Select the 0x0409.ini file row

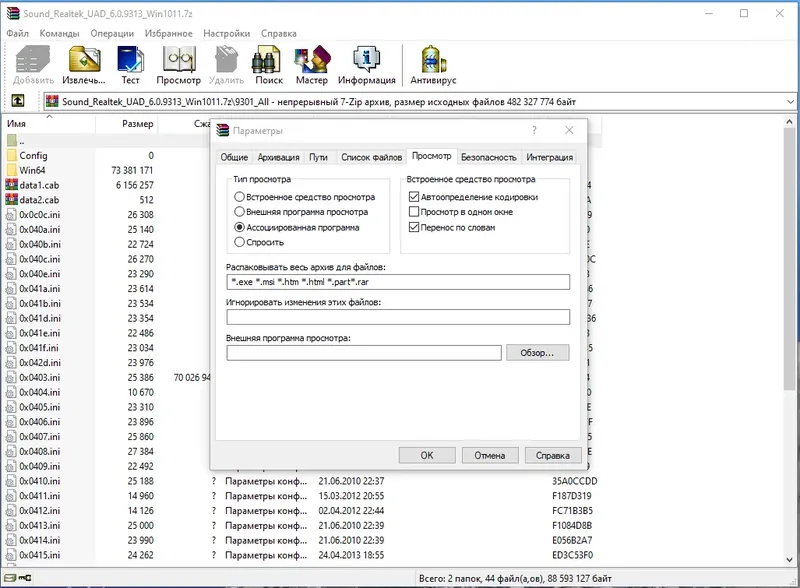coord(107,466)
